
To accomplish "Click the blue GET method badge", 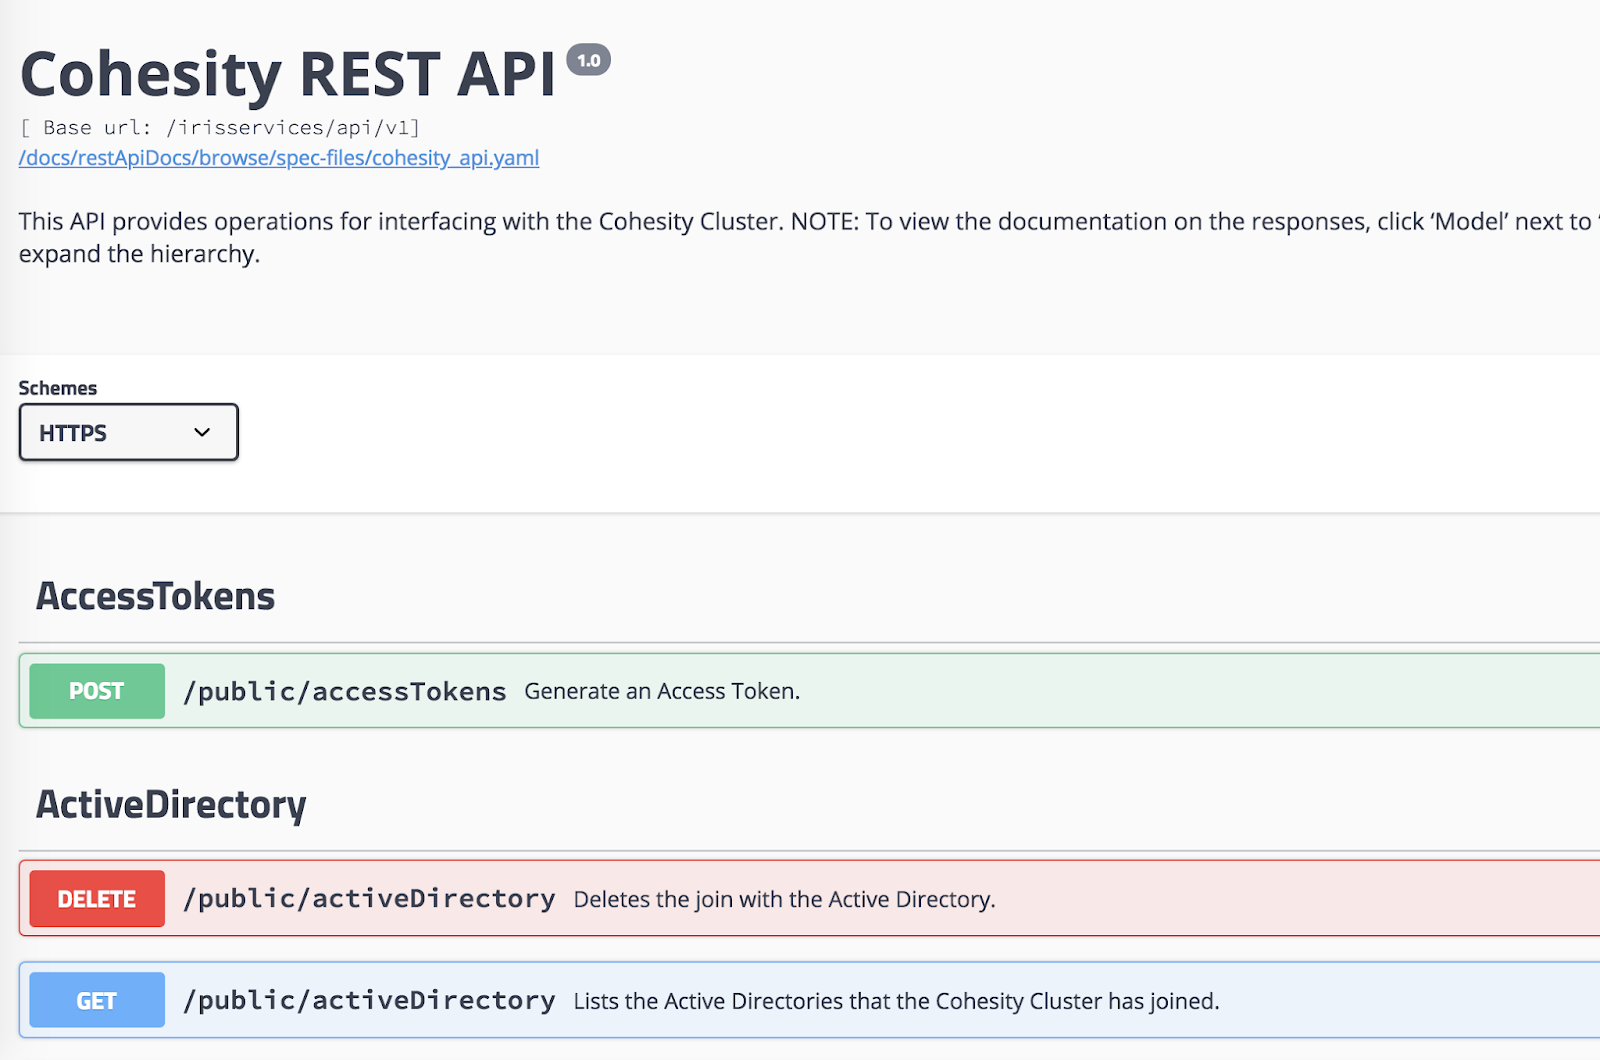I will coord(96,999).
